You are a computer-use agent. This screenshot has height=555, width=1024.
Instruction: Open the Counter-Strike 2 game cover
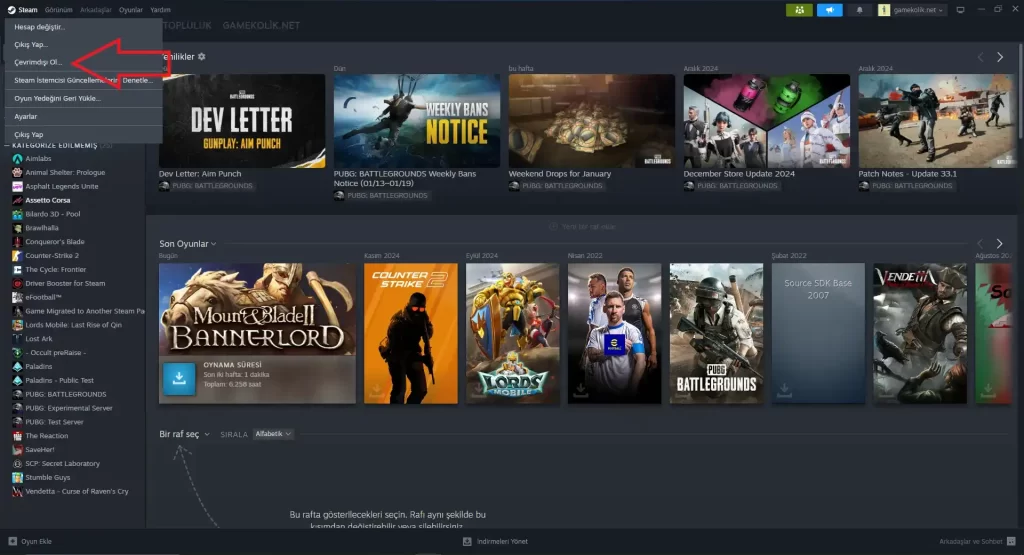(411, 333)
